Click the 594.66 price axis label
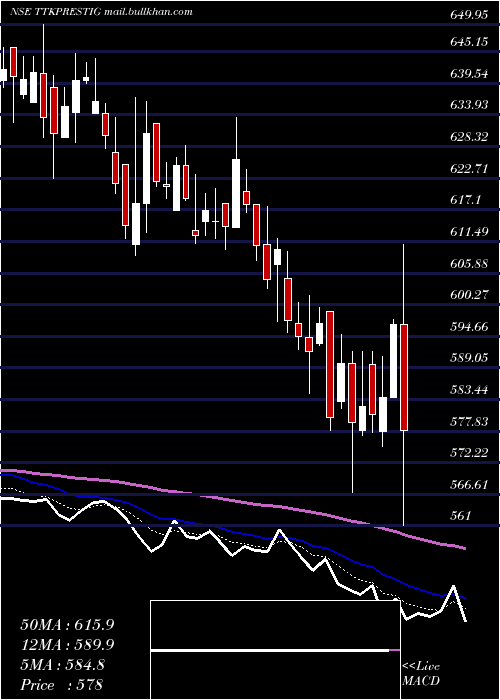Image resolution: width=500 pixels, height=700 pixels. click(469, 327)
